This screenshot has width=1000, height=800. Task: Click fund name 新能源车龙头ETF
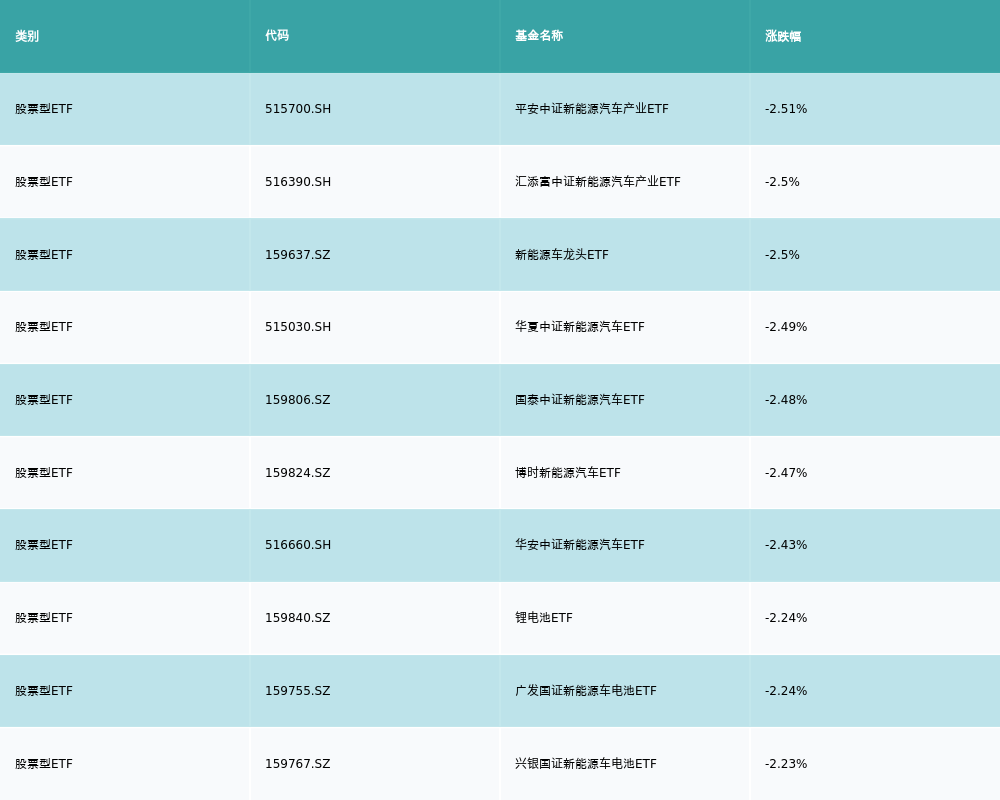(562, 255)
